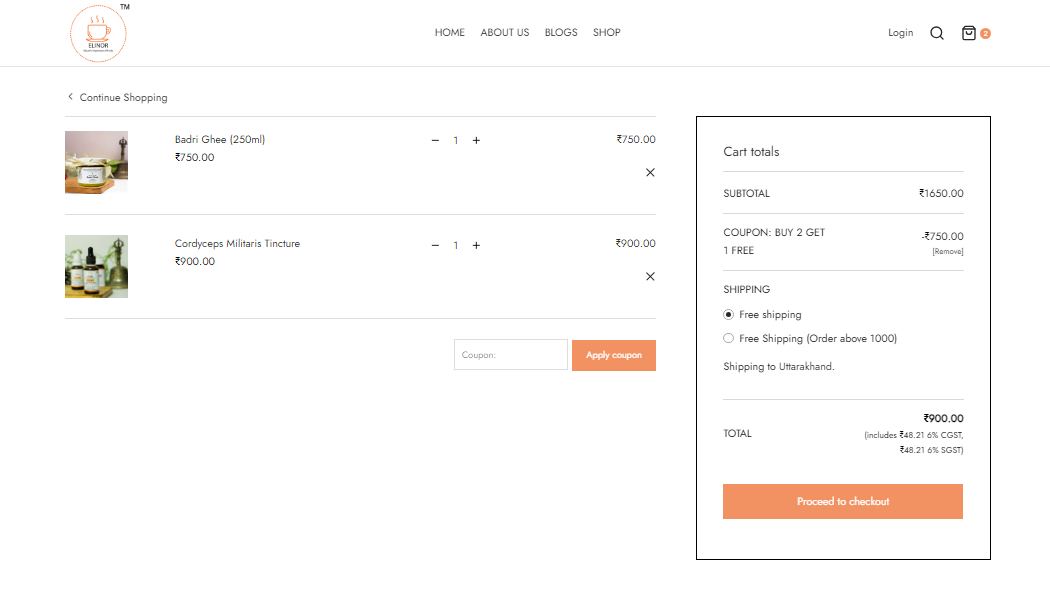Open the search magnifier icon
Image resolution: width=1050 pixels, height=603 pixels.
[x=936, y=33]
